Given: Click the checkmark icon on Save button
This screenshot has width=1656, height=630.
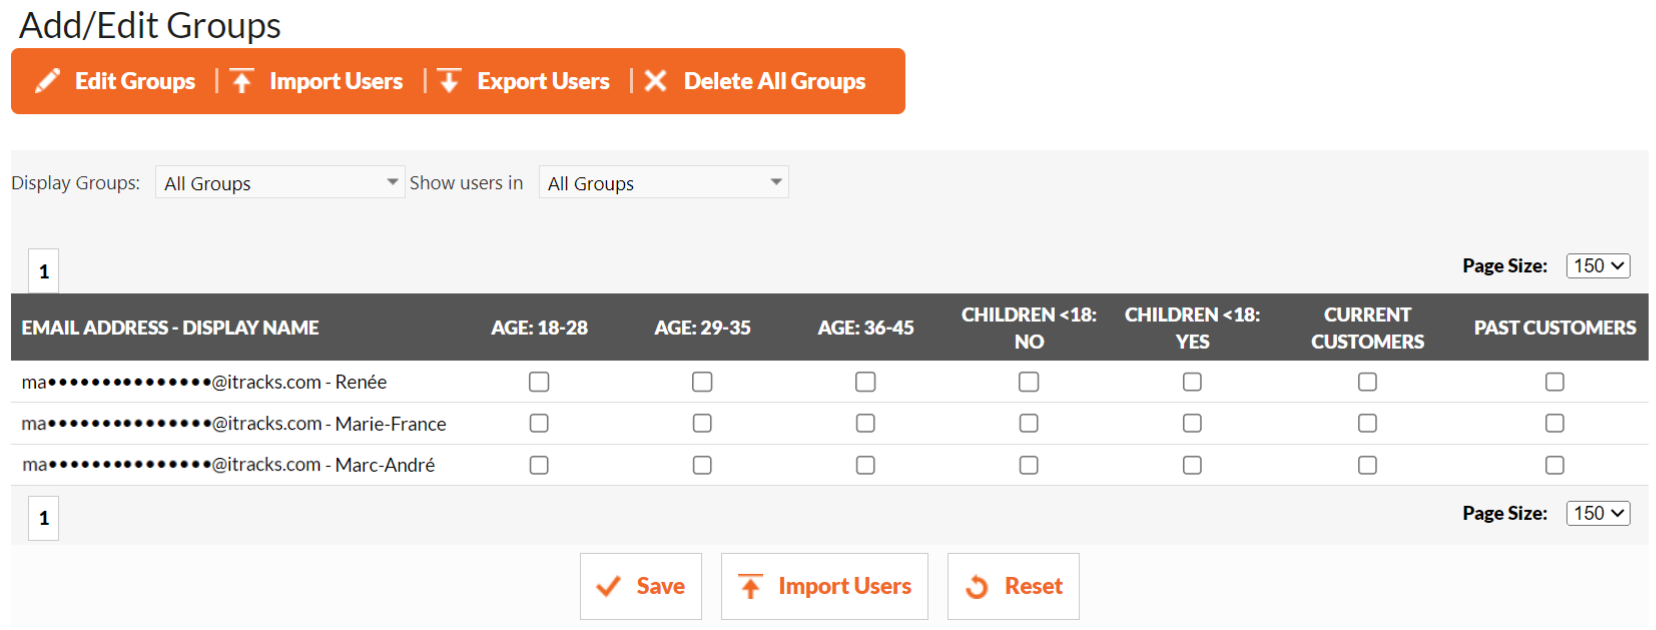Looking at the screenshot, I should 608,587.
